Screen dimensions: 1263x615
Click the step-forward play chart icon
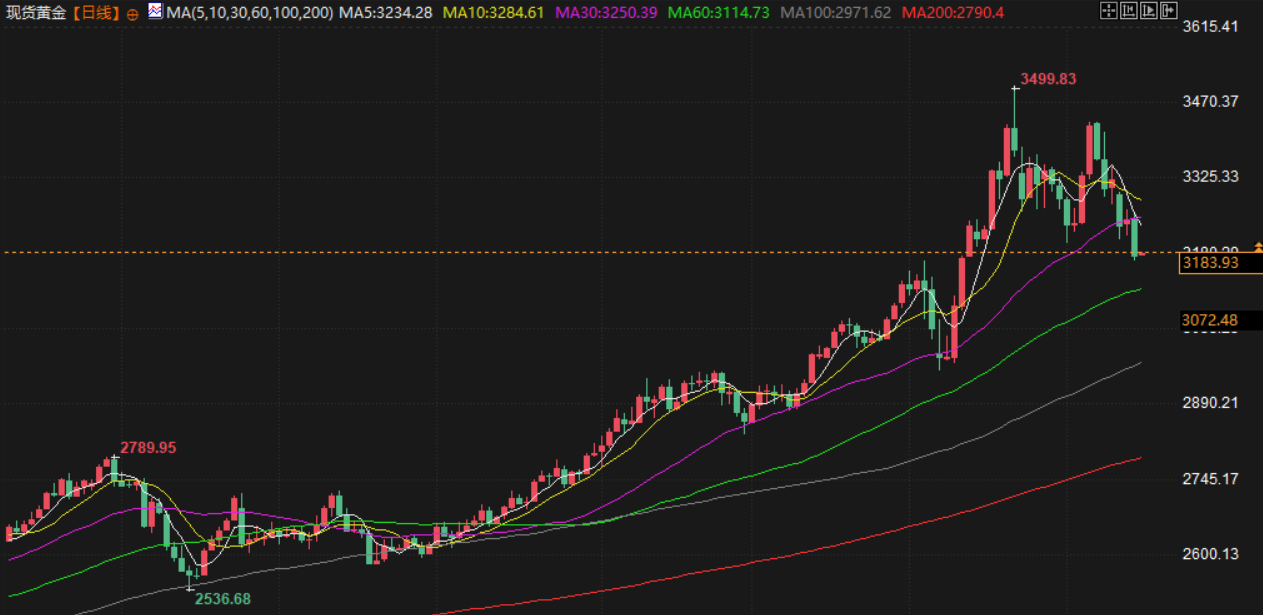[x=1148, y=11]
